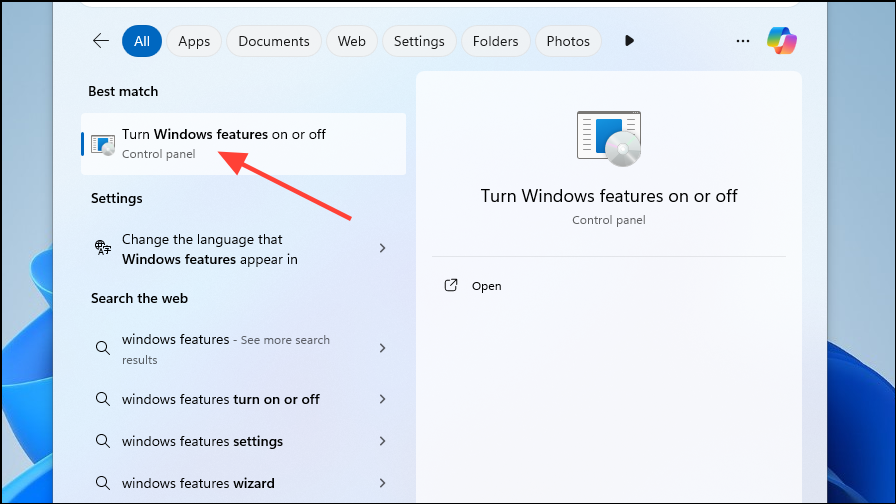Screen dimensions: 896x504
Task: Click search icon beside 'windows features settings'
Action: point(103,441)
